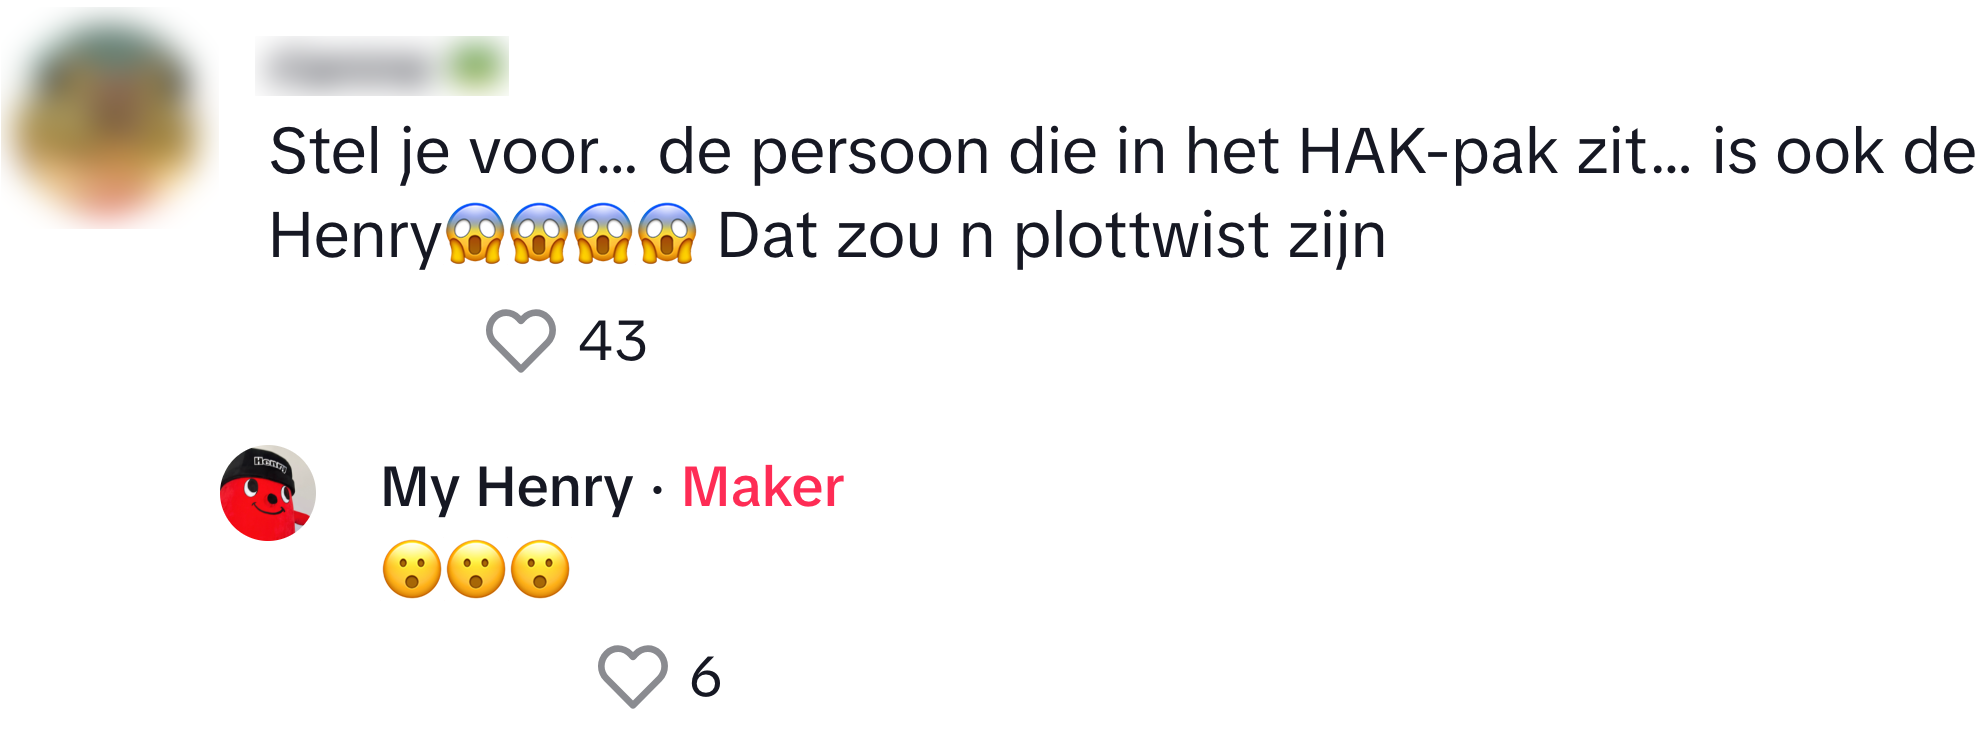Tap the first scream emoji in the comment
1988x736 pixels.
pyautogui.click(x=478, y=237)
